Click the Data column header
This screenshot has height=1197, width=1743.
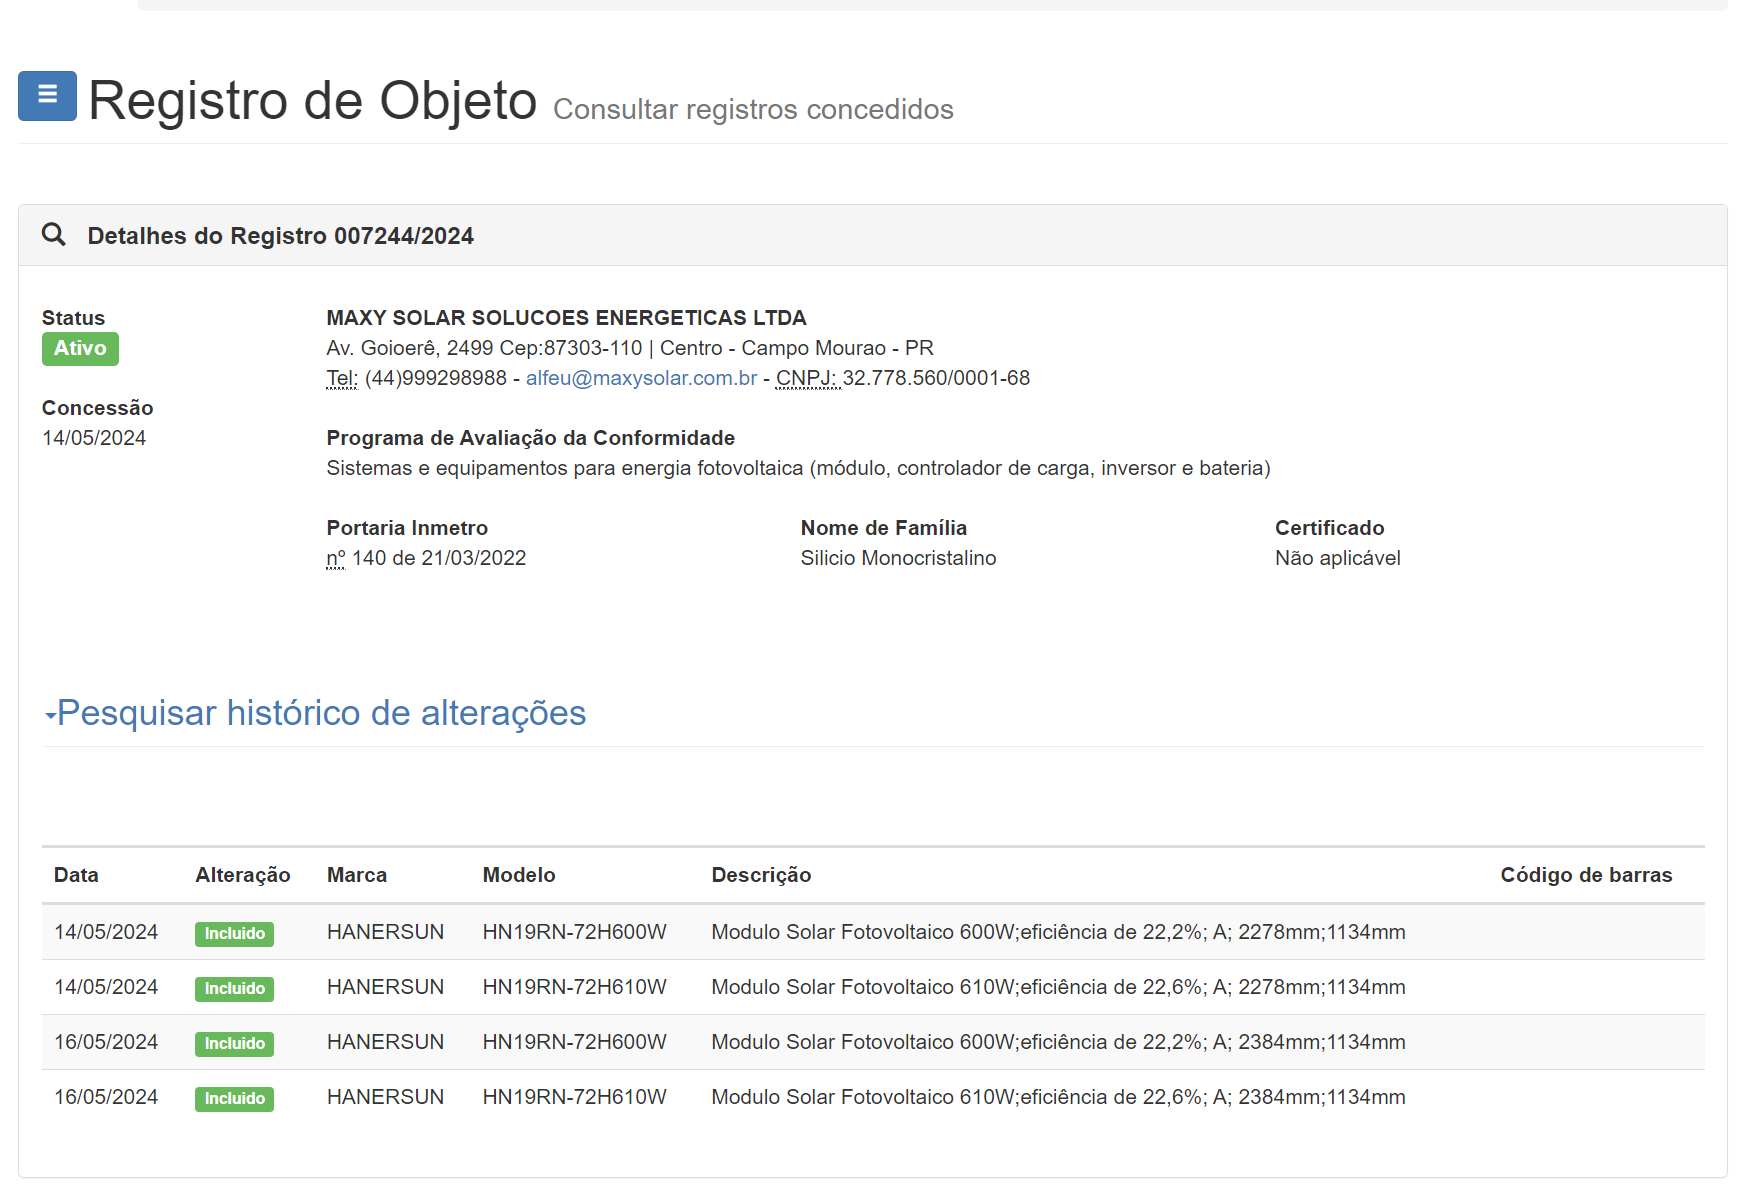[76, 875]
